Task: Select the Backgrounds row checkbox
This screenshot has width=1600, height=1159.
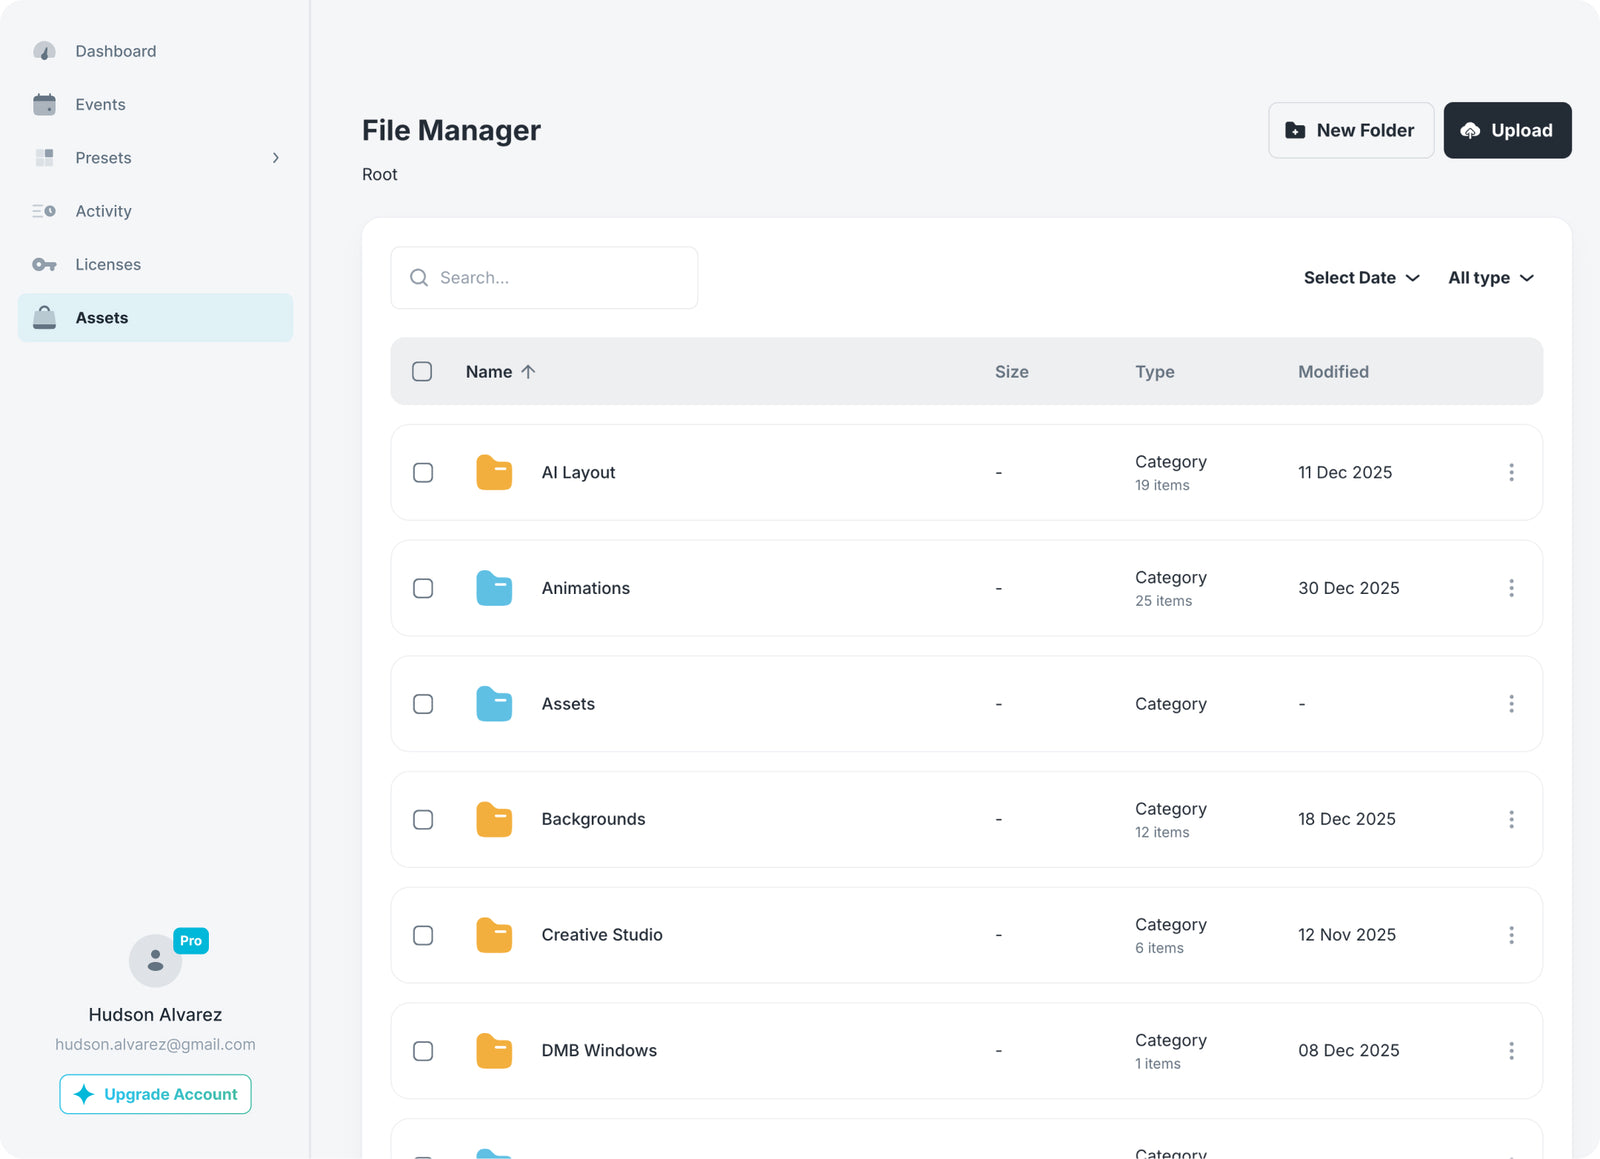Action: tap(423, 819)
